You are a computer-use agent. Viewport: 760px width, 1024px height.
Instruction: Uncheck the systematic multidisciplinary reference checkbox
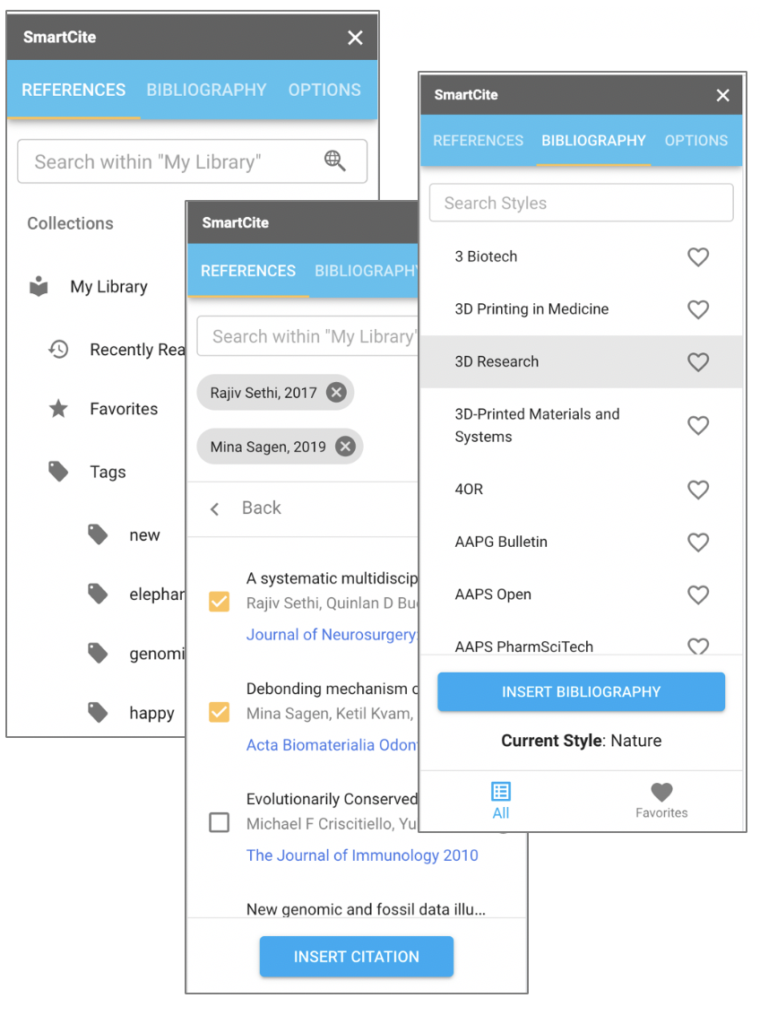coord(219,601)
